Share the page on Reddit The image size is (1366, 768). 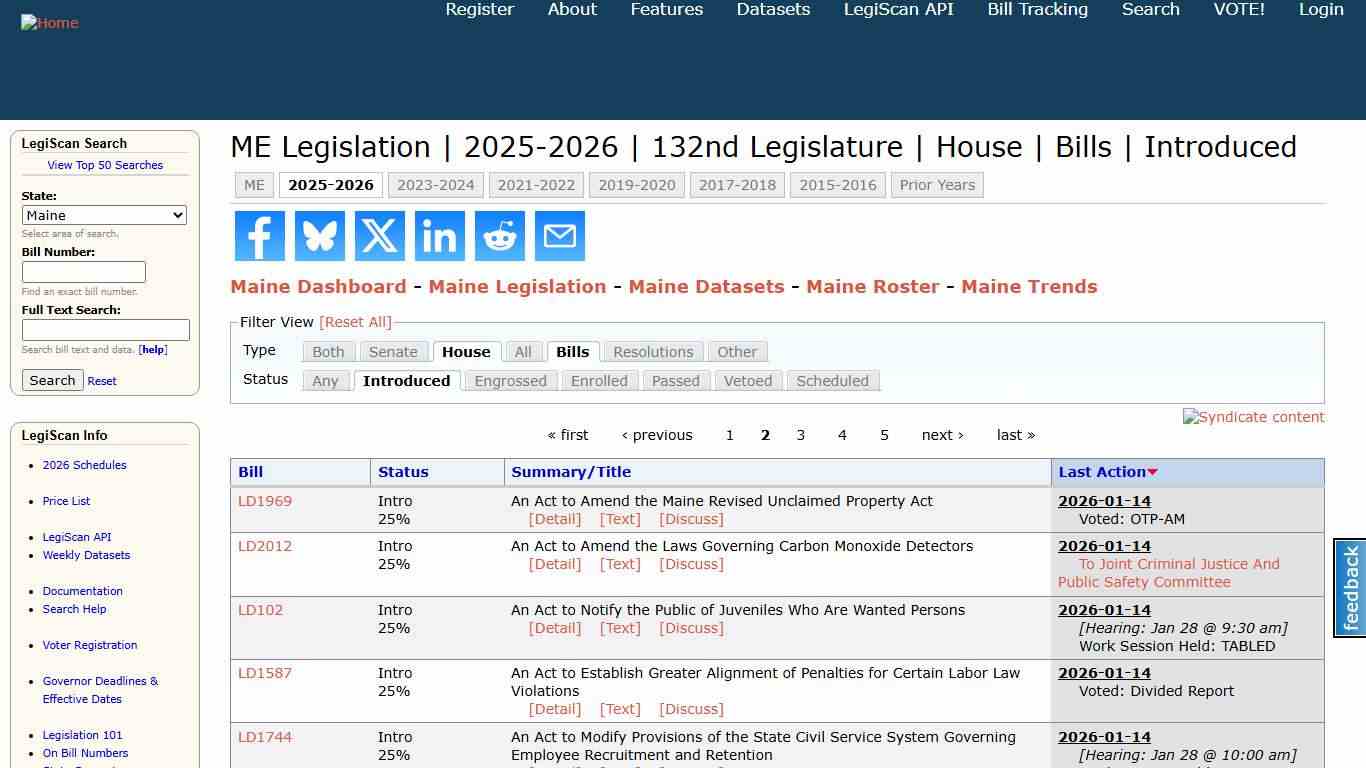coord(499,236)
